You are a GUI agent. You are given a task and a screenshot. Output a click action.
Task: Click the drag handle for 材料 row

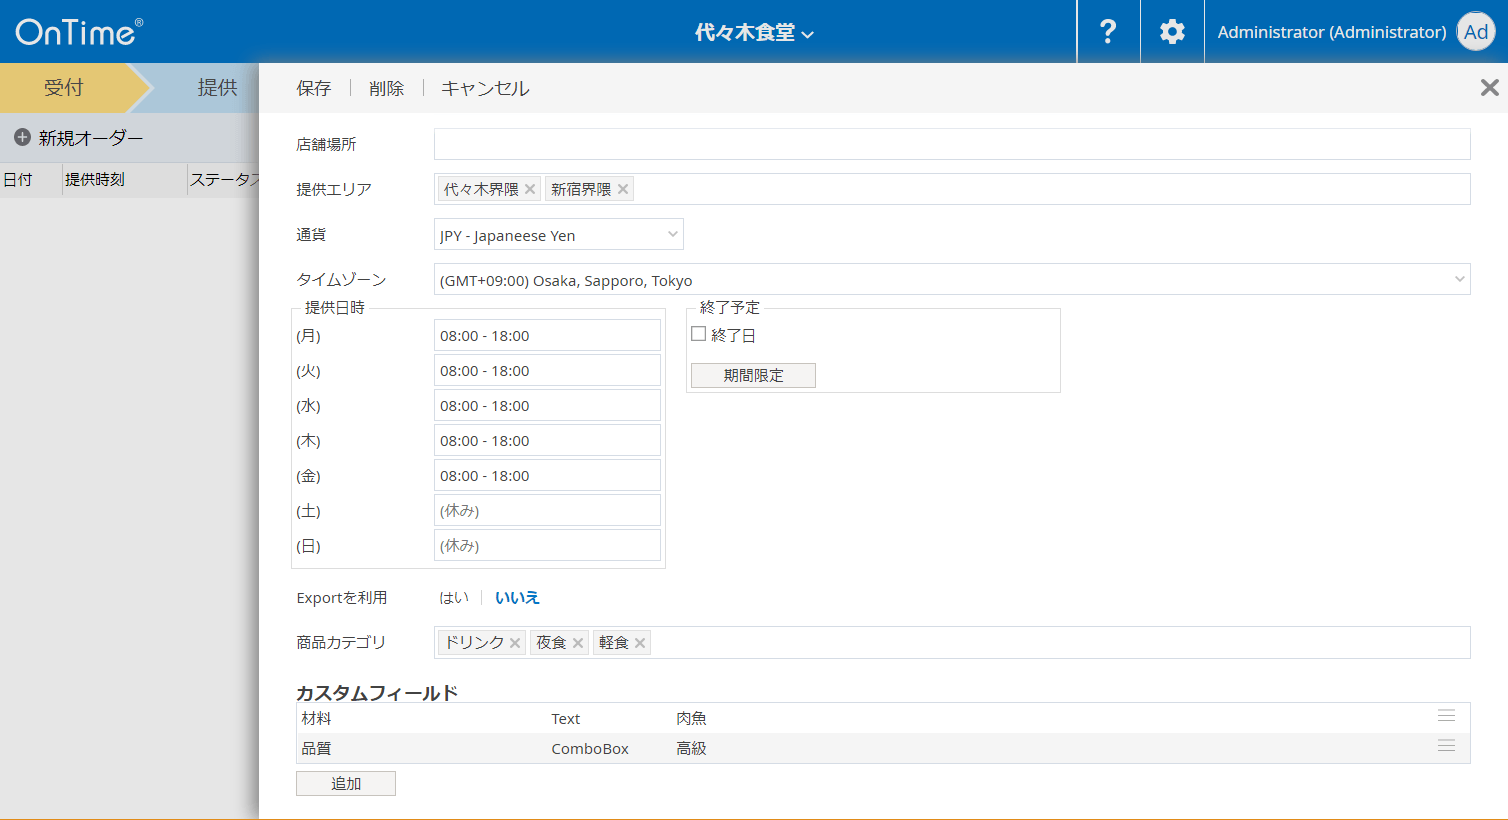tap(1446, 716)
